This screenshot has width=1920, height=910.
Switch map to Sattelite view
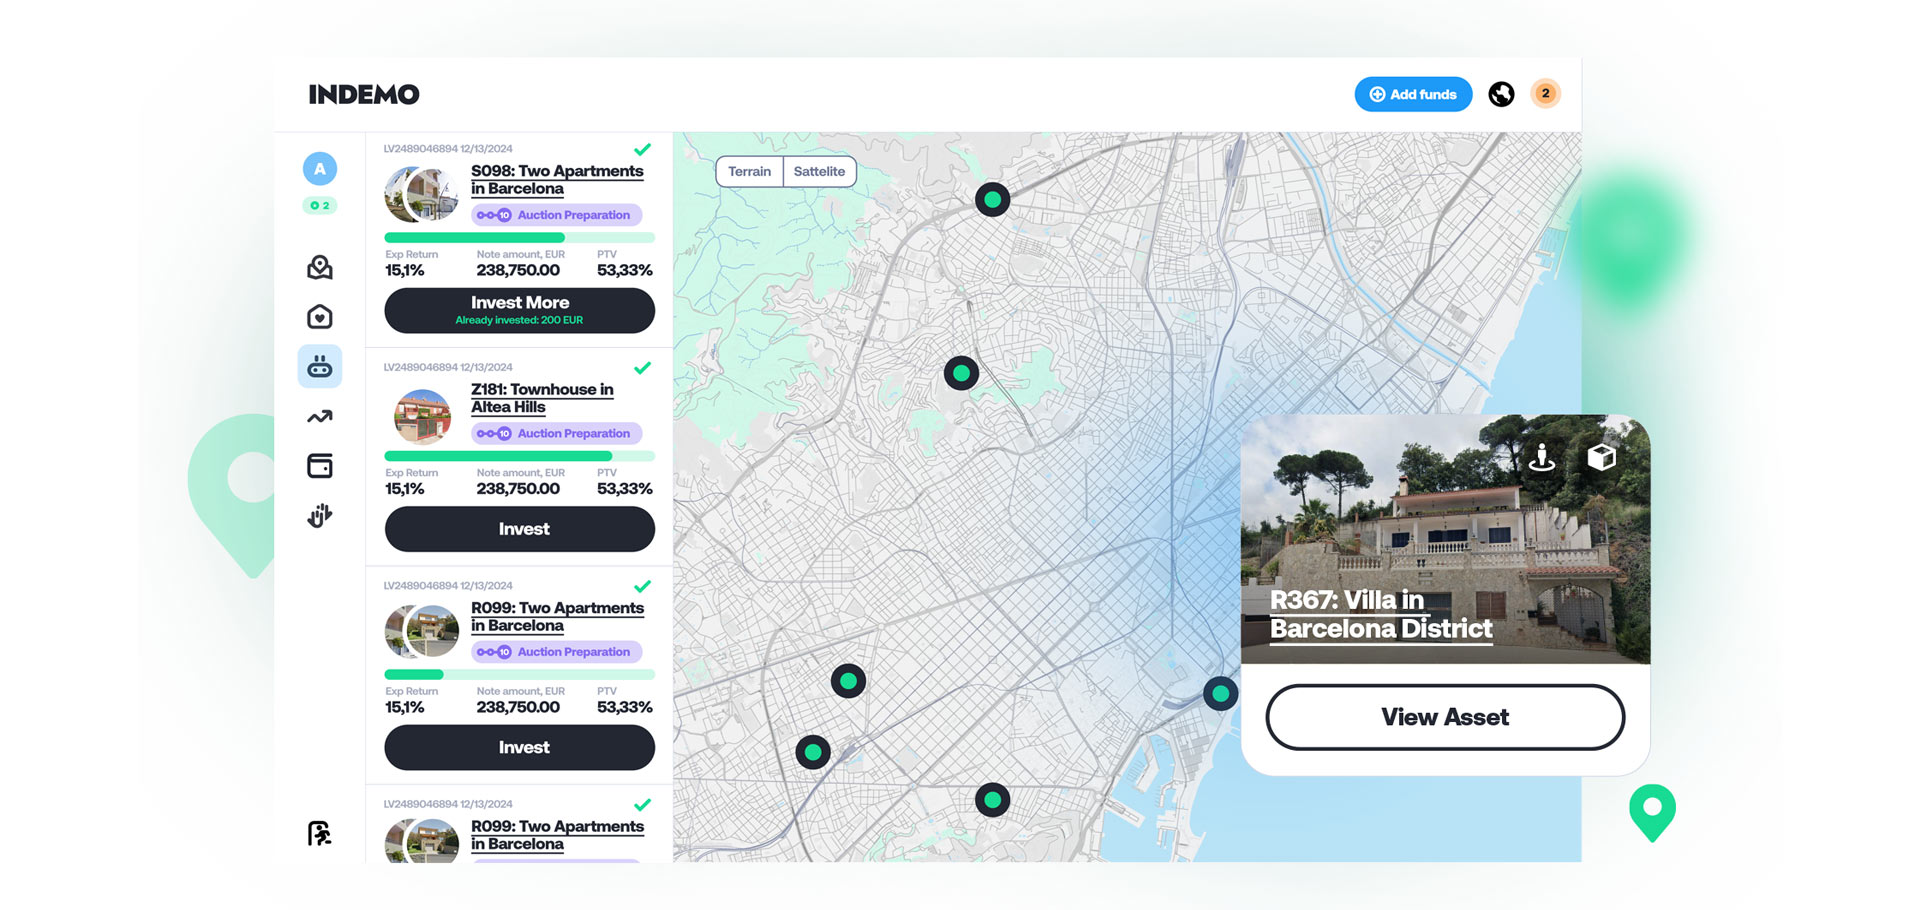[x=819, y=171]
